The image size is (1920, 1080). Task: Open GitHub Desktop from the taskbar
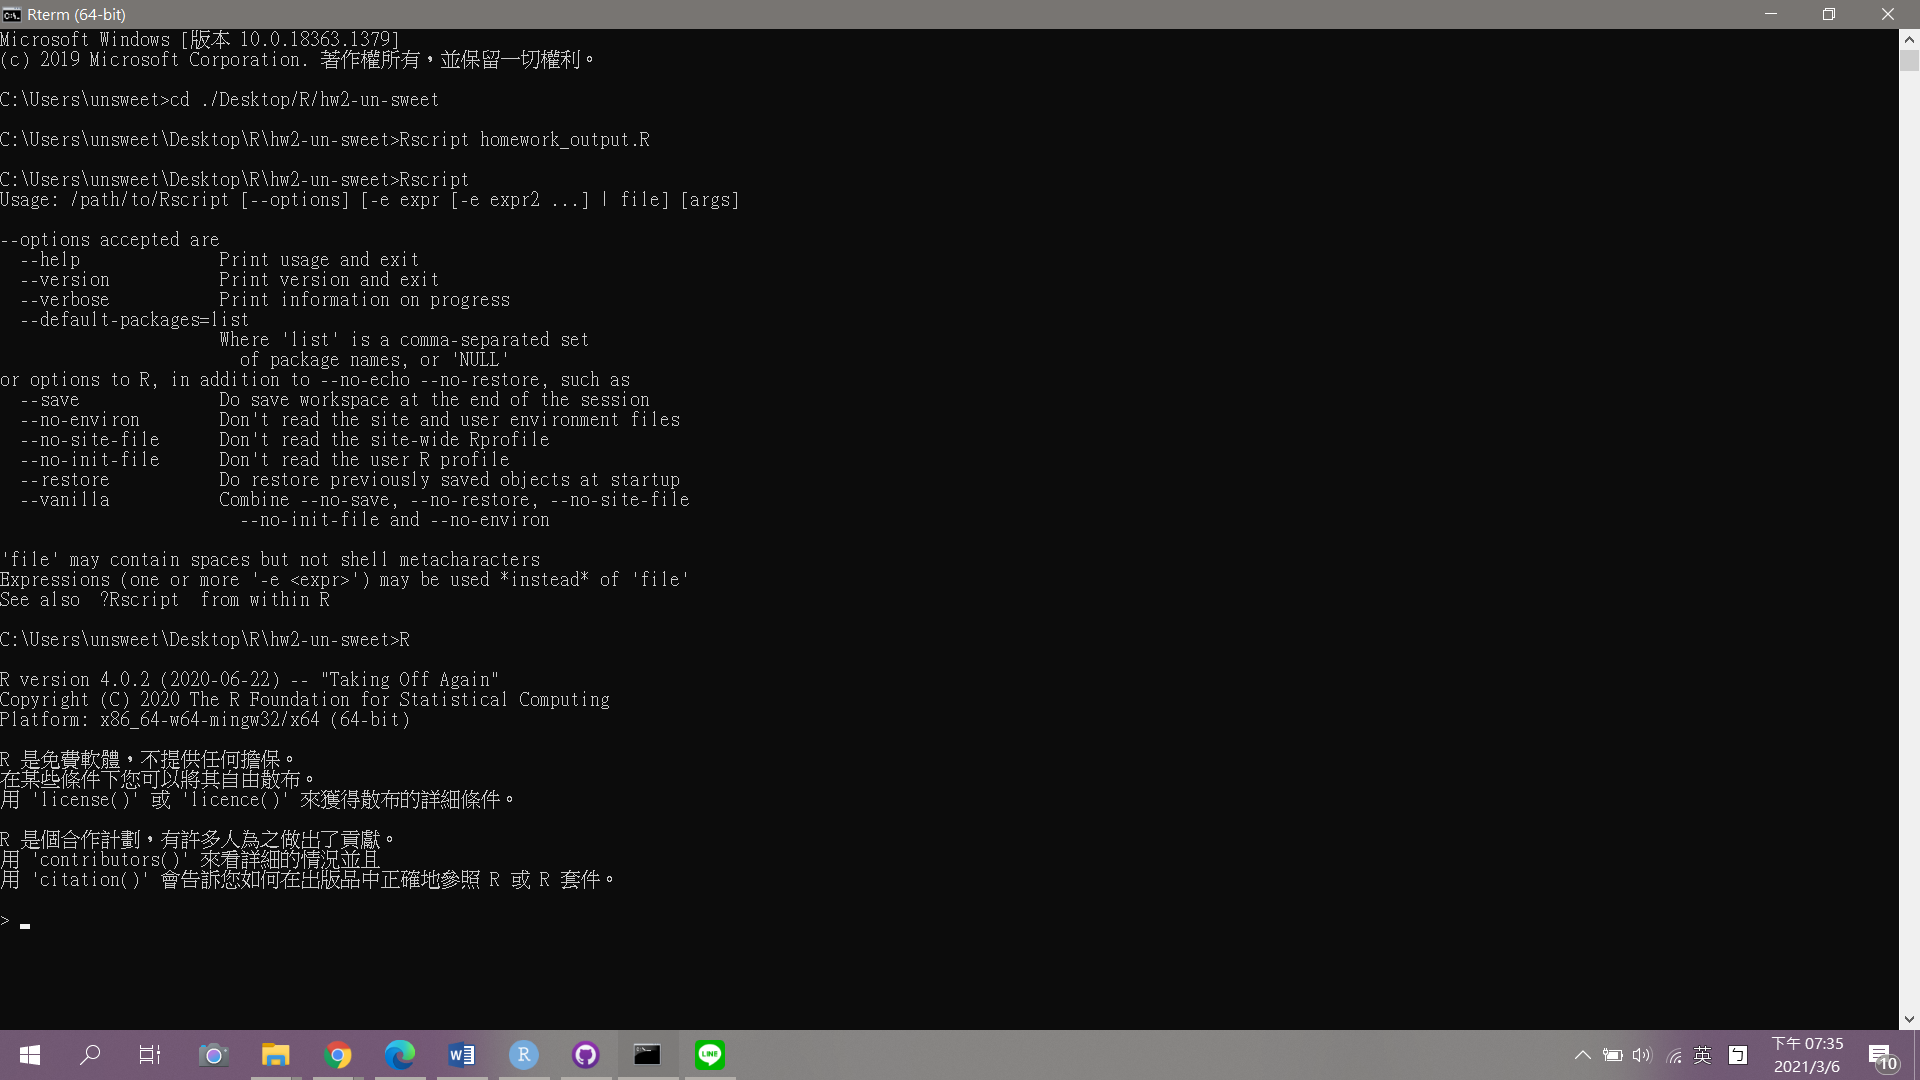586,1055
